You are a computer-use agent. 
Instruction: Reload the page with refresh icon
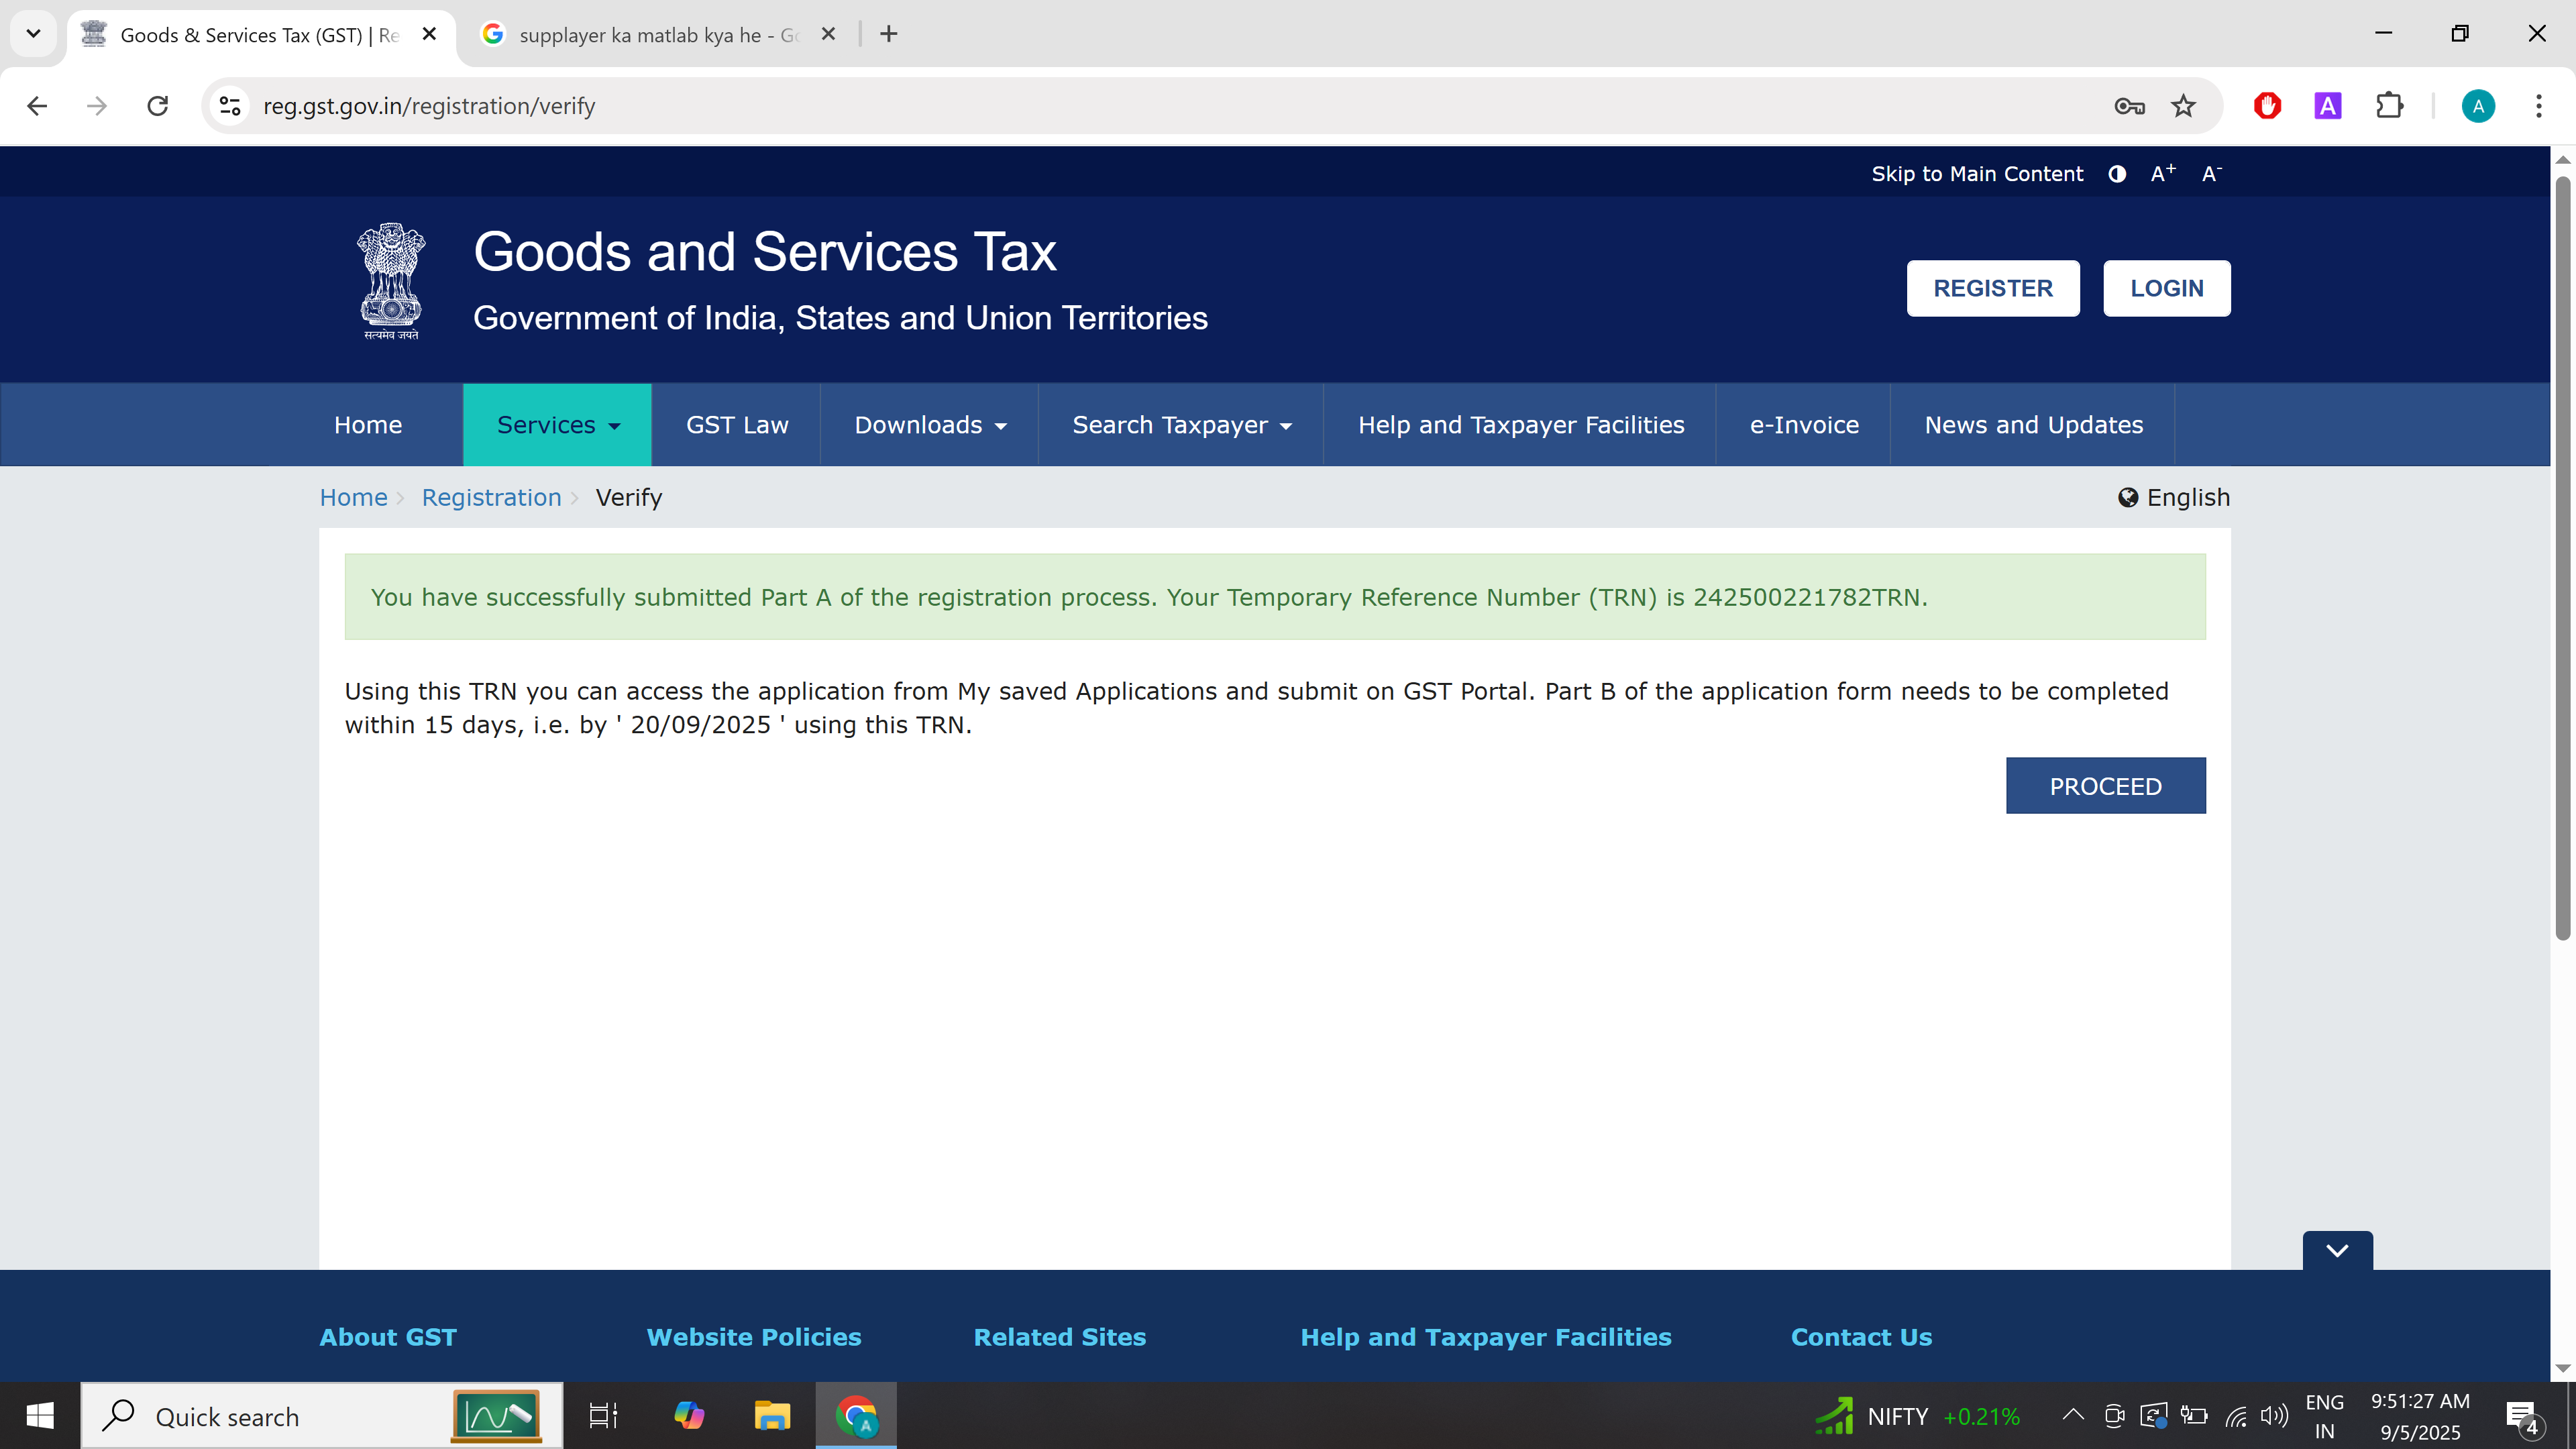pyautogui.click(x=158, y=106)
